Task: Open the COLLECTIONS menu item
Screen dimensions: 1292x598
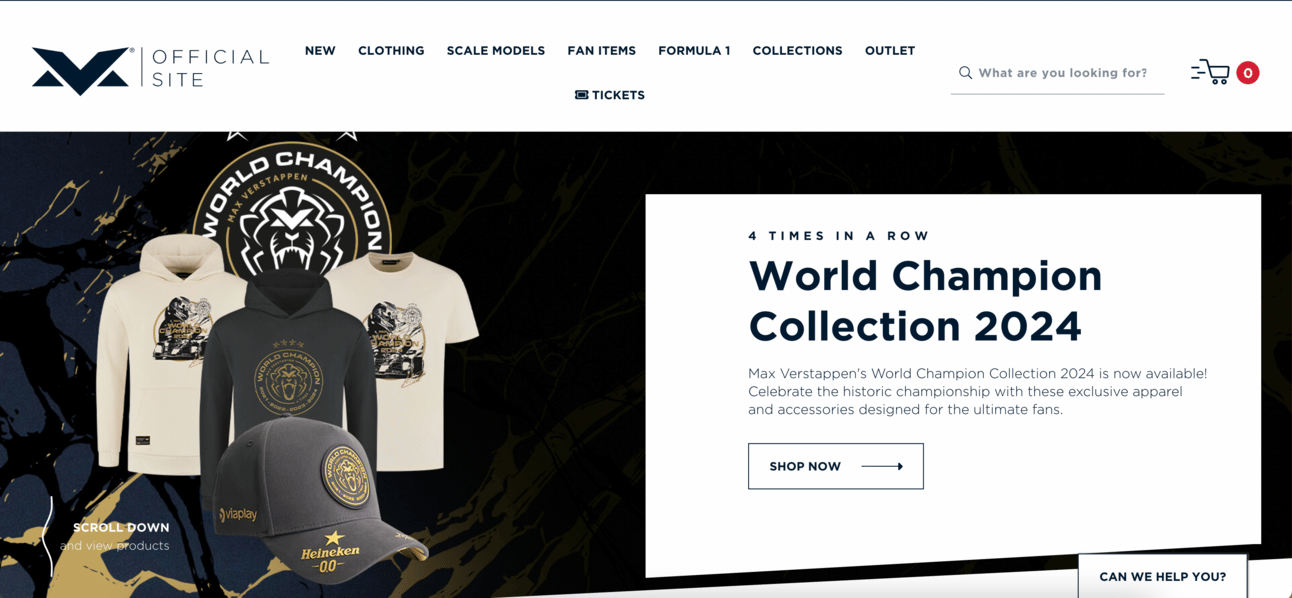Action: 797,51
